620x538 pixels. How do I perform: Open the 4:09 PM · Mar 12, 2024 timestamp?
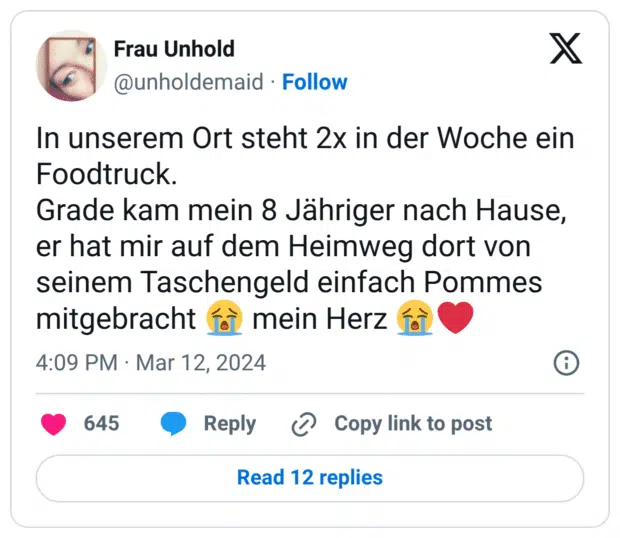[151, 362]
